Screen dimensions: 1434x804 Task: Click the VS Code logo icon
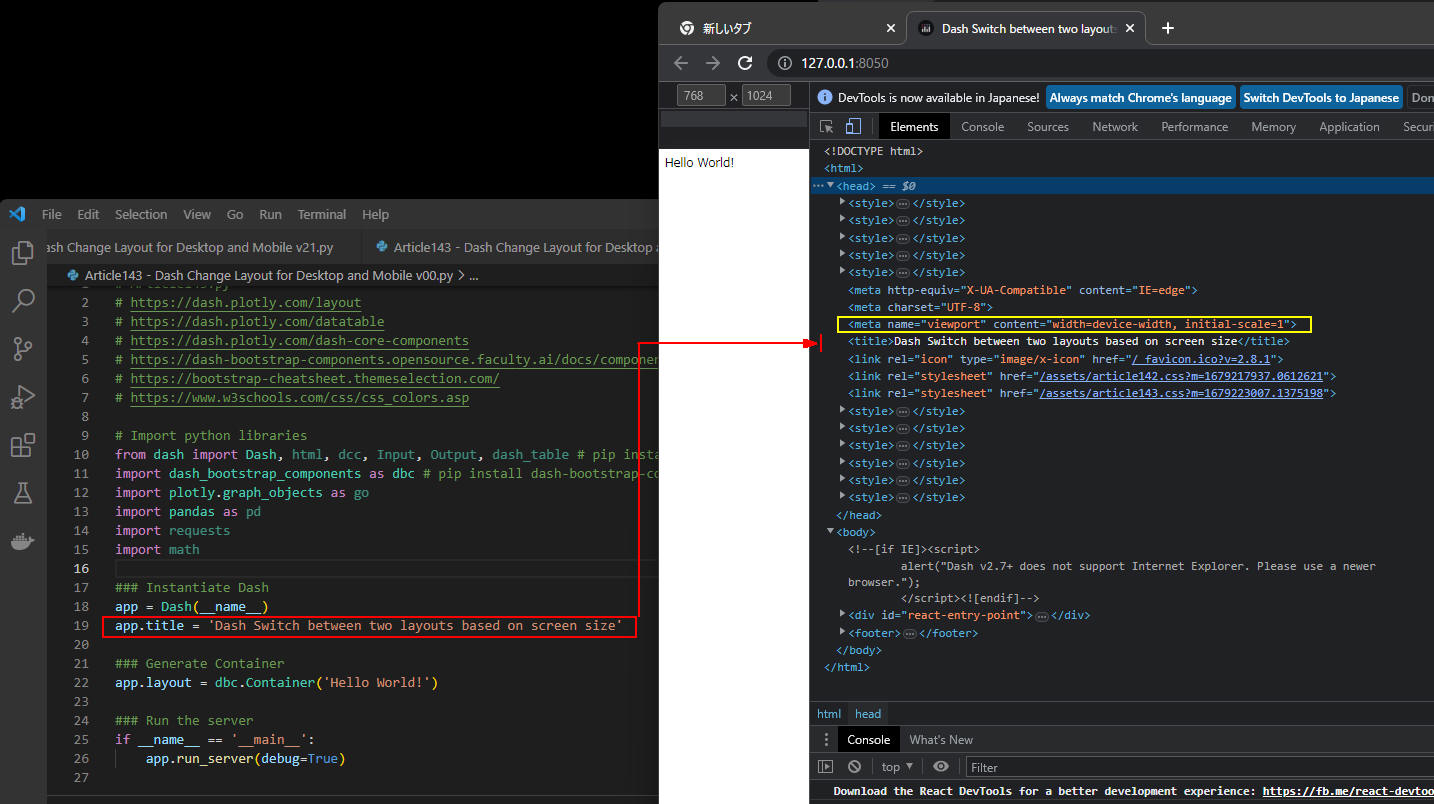pos(17,214)
